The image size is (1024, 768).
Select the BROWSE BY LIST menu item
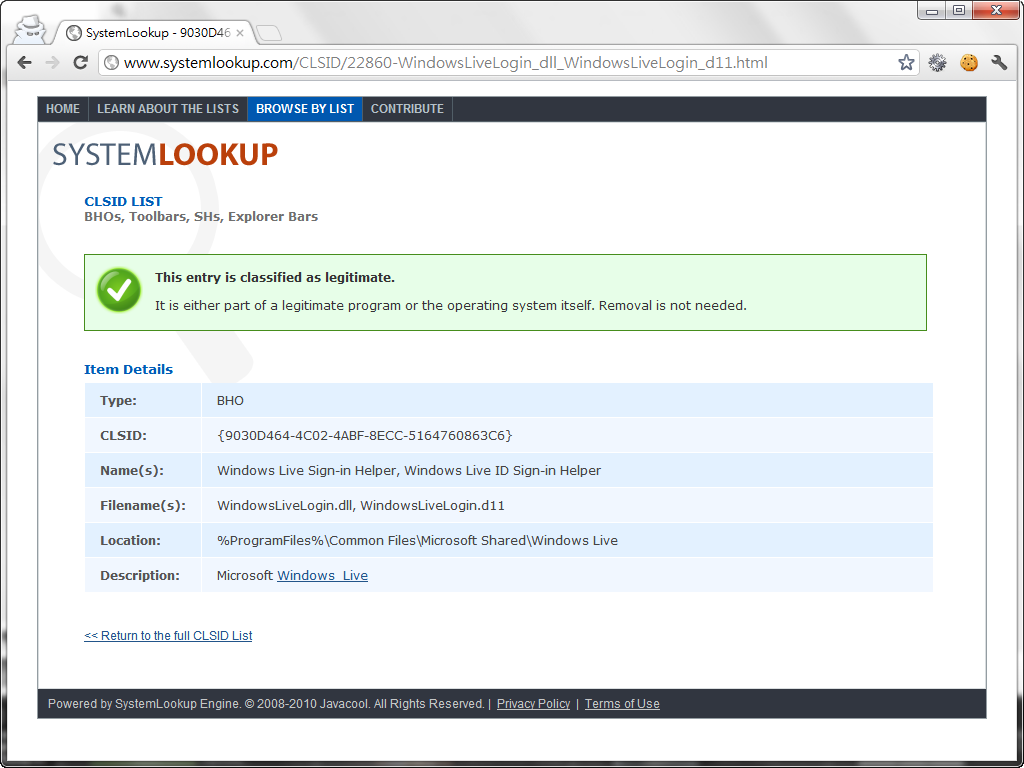(305, 109)
